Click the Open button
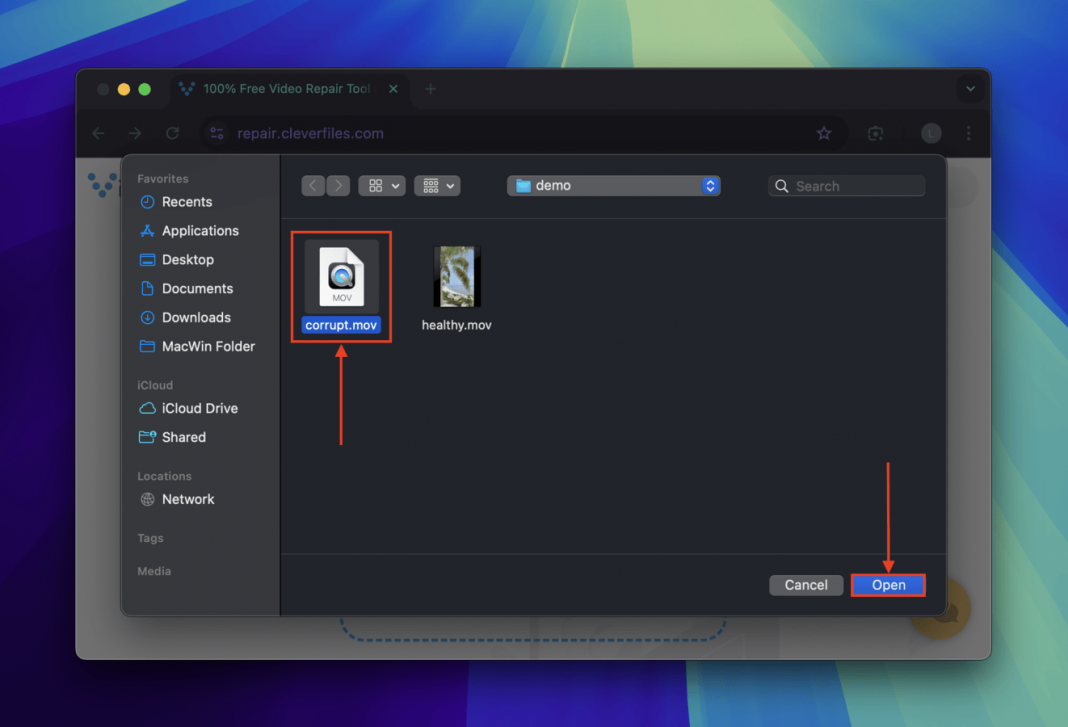1068x727 pixels. 888,585
